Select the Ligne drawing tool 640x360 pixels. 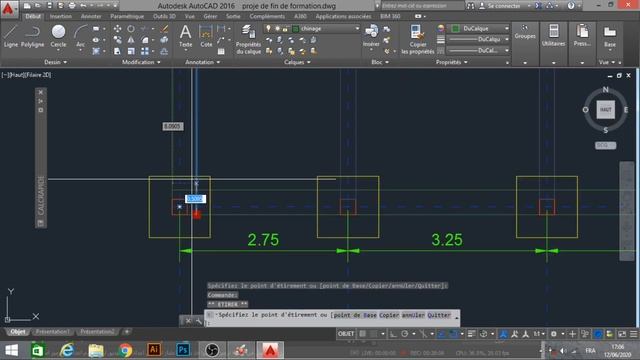pos(11,36)
